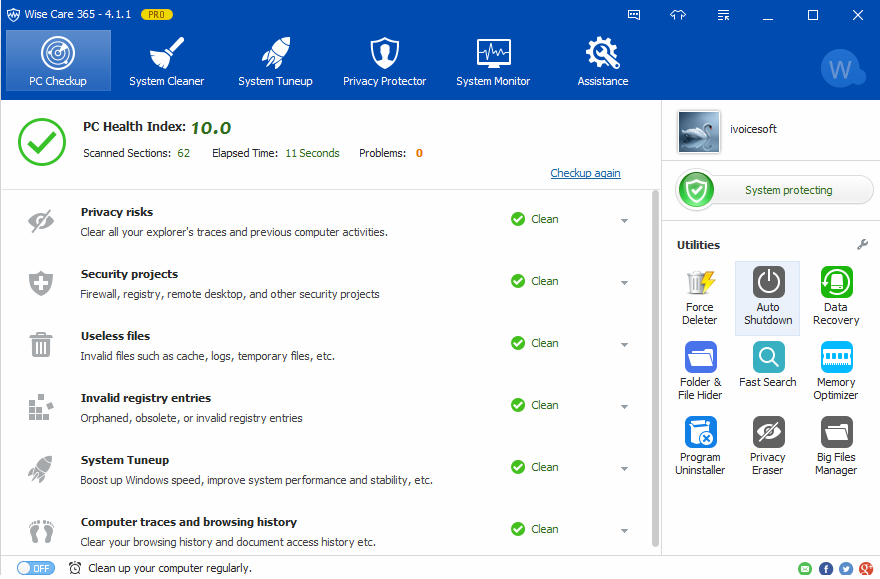Share on Twitter via the status bar icon

point(846,568)
